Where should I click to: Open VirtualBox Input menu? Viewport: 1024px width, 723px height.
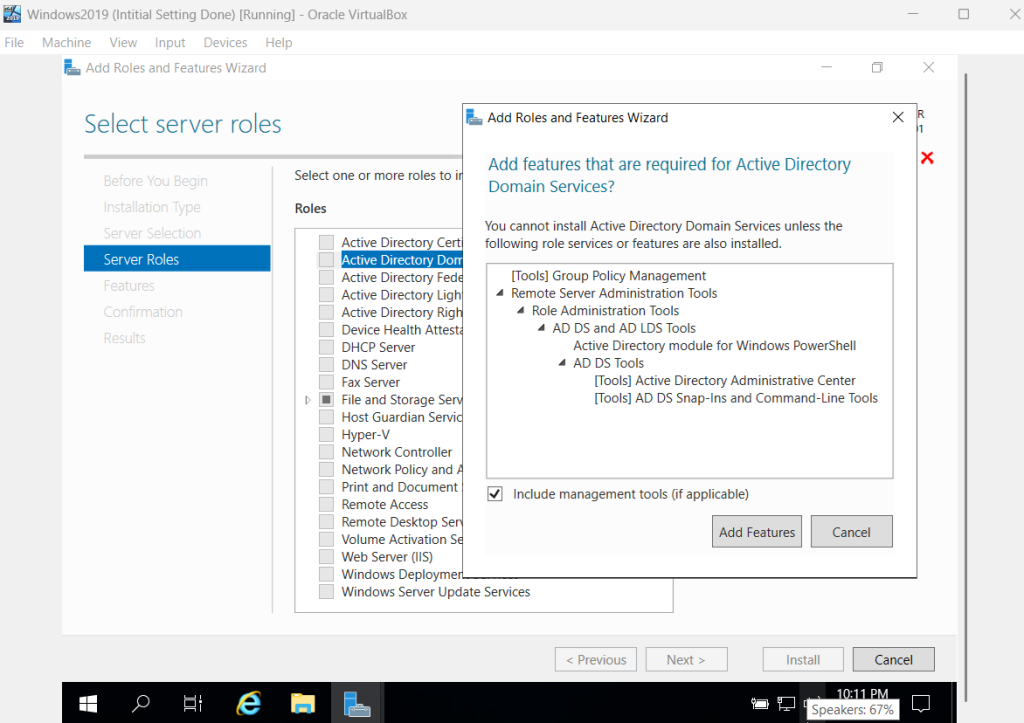coord(170,42)
